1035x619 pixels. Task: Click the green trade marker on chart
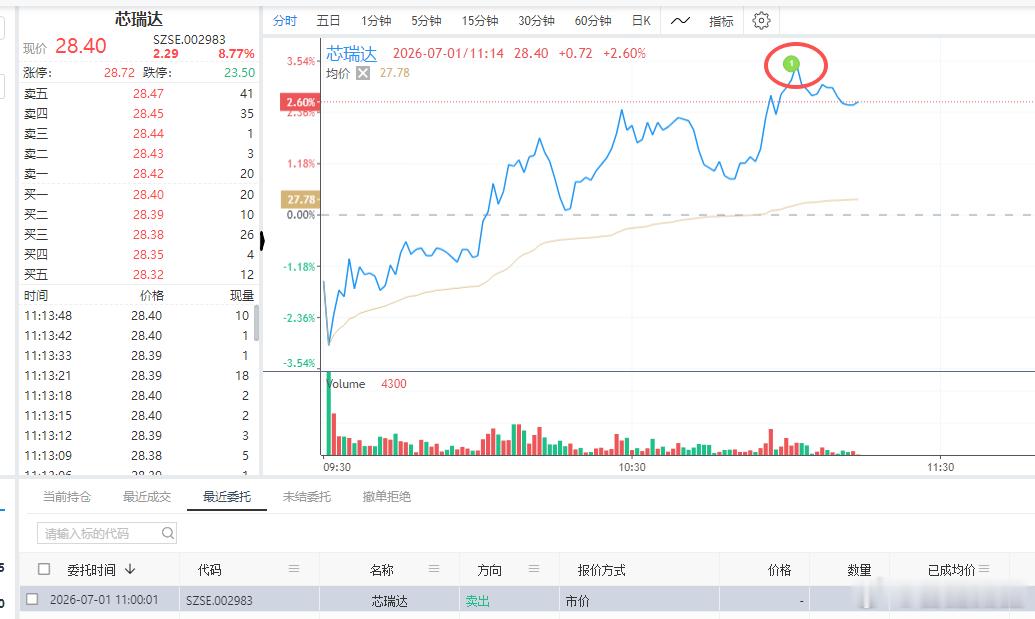[791, 63]
